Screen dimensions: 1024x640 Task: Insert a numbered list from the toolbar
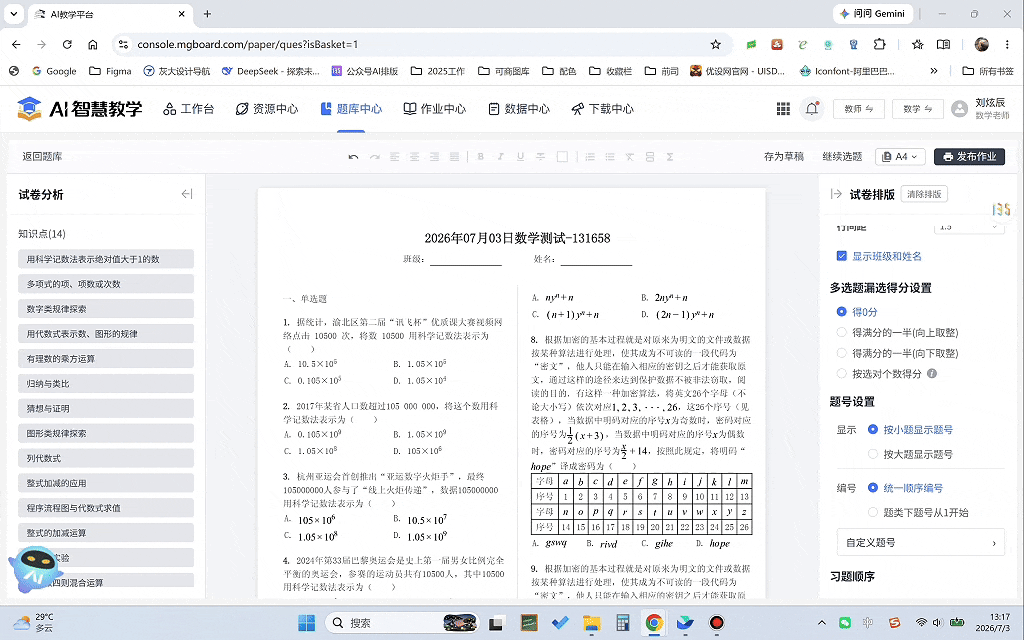click(590, 157)
